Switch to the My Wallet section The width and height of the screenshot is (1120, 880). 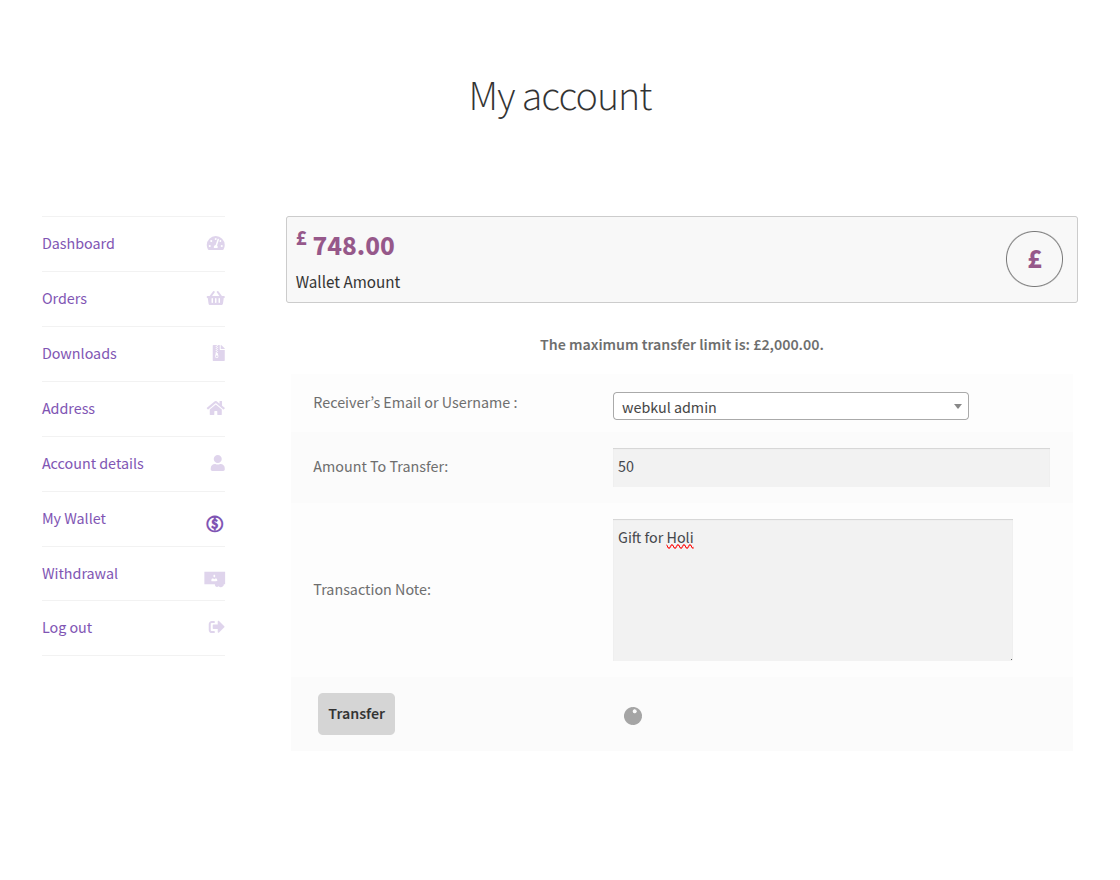(x=73, y=518)
